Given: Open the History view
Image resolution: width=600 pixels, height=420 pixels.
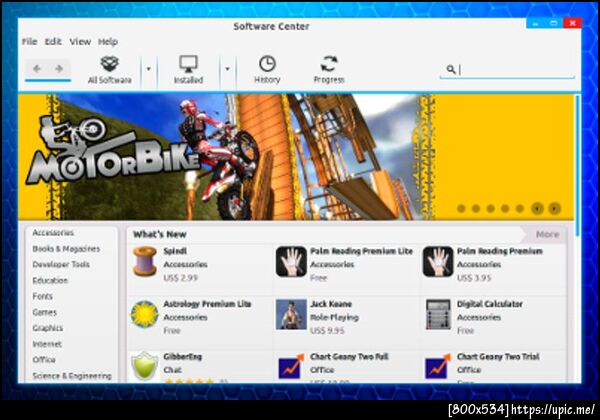Looking at the screenshot, I should click(x=267, y=70).
